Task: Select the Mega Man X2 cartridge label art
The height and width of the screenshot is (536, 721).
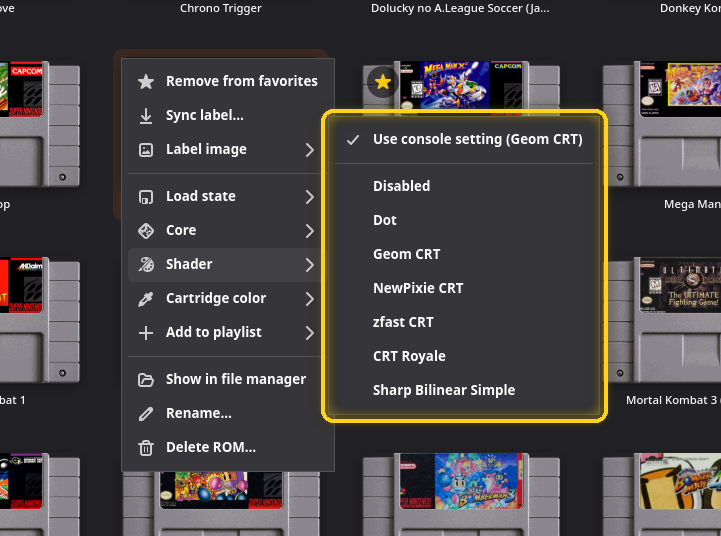Action: click(x=461, y=88)
